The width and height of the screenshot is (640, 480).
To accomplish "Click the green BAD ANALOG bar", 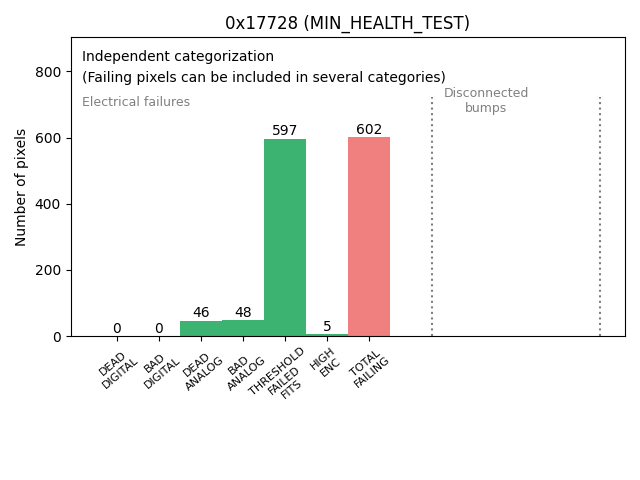I will coord(243,328).
